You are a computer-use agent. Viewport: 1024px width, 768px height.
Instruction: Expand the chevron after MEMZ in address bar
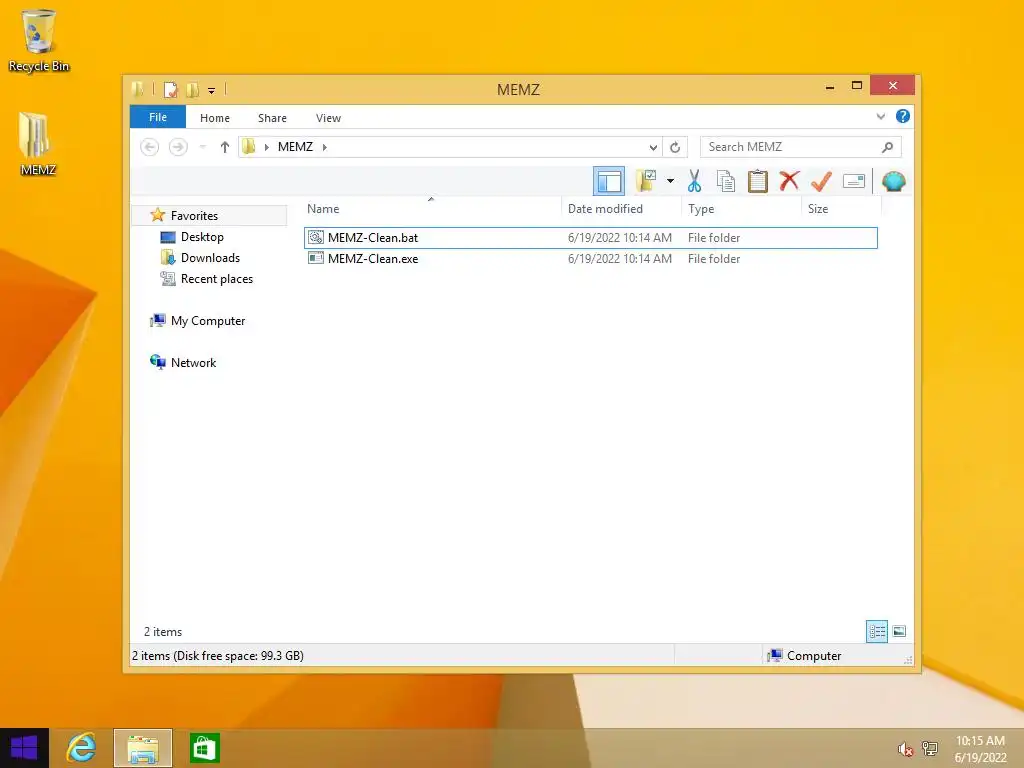coord(325,147)
